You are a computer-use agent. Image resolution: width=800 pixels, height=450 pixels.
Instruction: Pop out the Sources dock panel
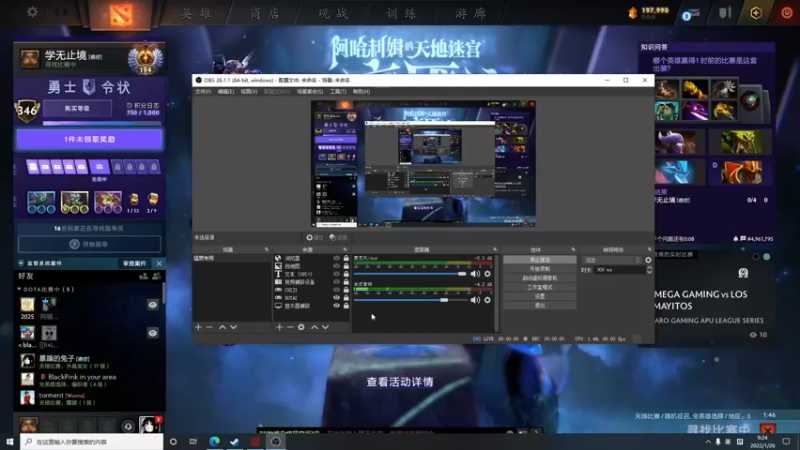[x=345, y=249]
